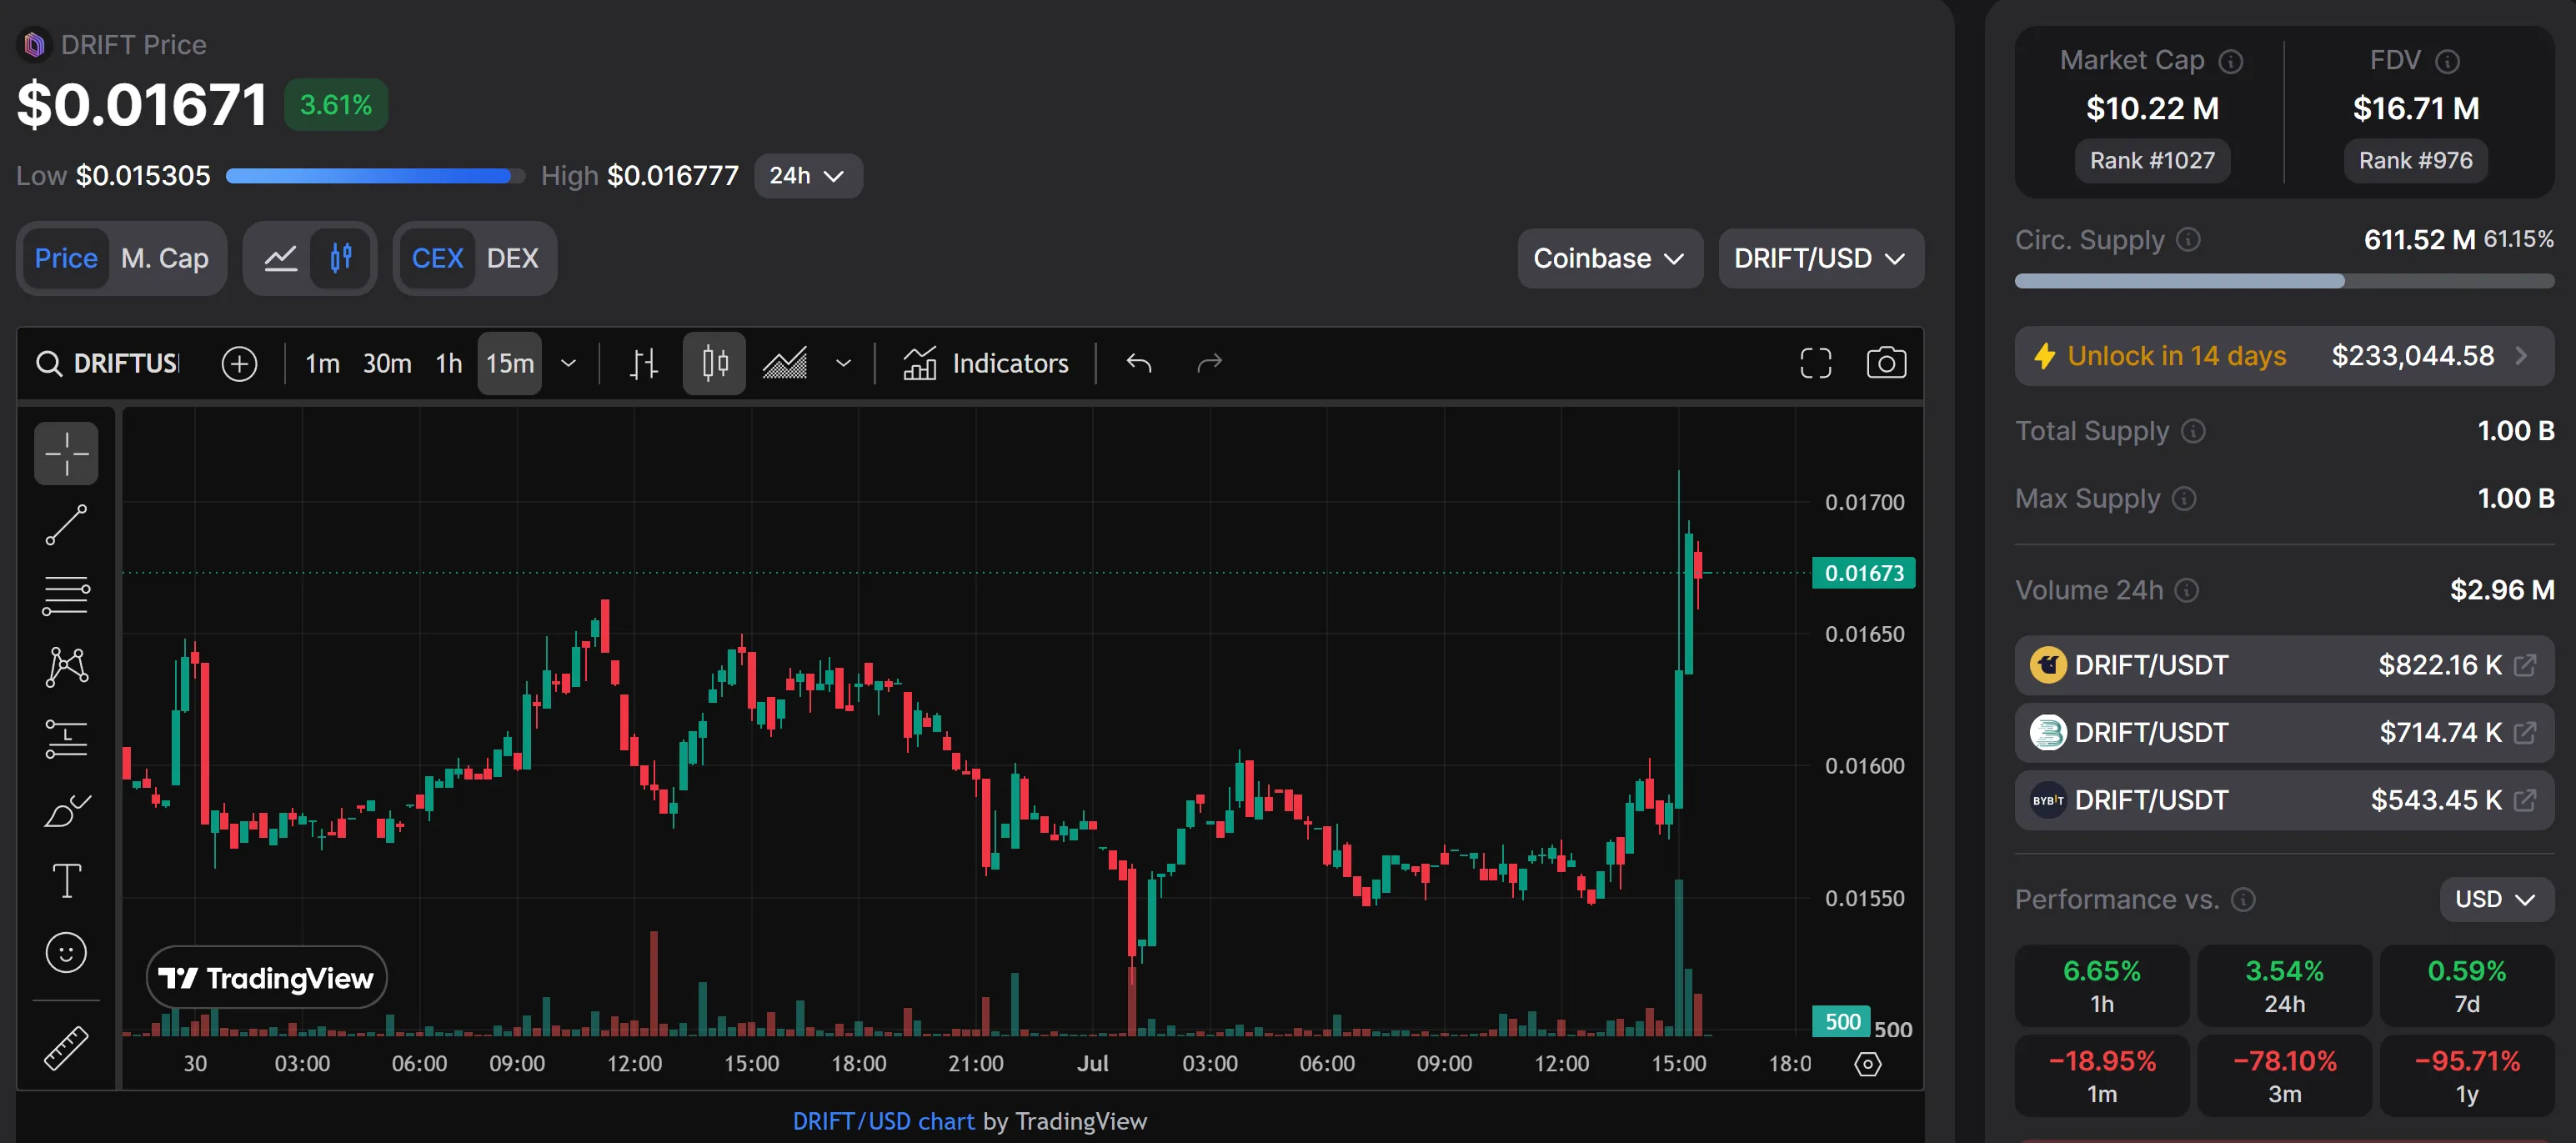
Task: Select the crosshair cursor tool
Action: tap(66, 453)
